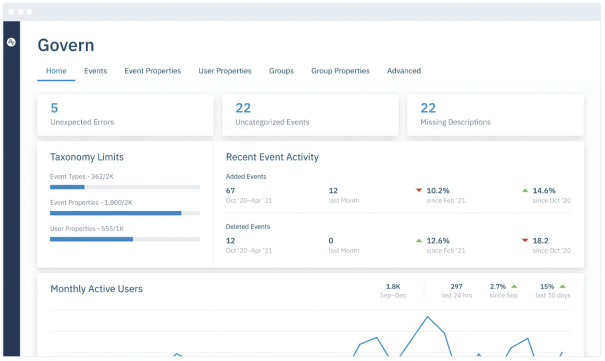Click the red down arrow beside 18.2
This screenshot has width=605, height=361.
[x=525, y=240]
